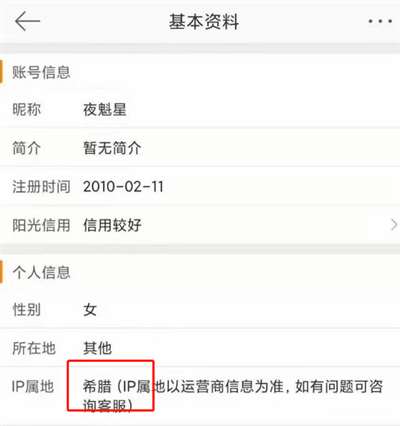This screenshot has height=426, width=400.
Task: Select the 注册时间 date 2010-02-11
Action: pyautogui.click(x=123, y=186)
